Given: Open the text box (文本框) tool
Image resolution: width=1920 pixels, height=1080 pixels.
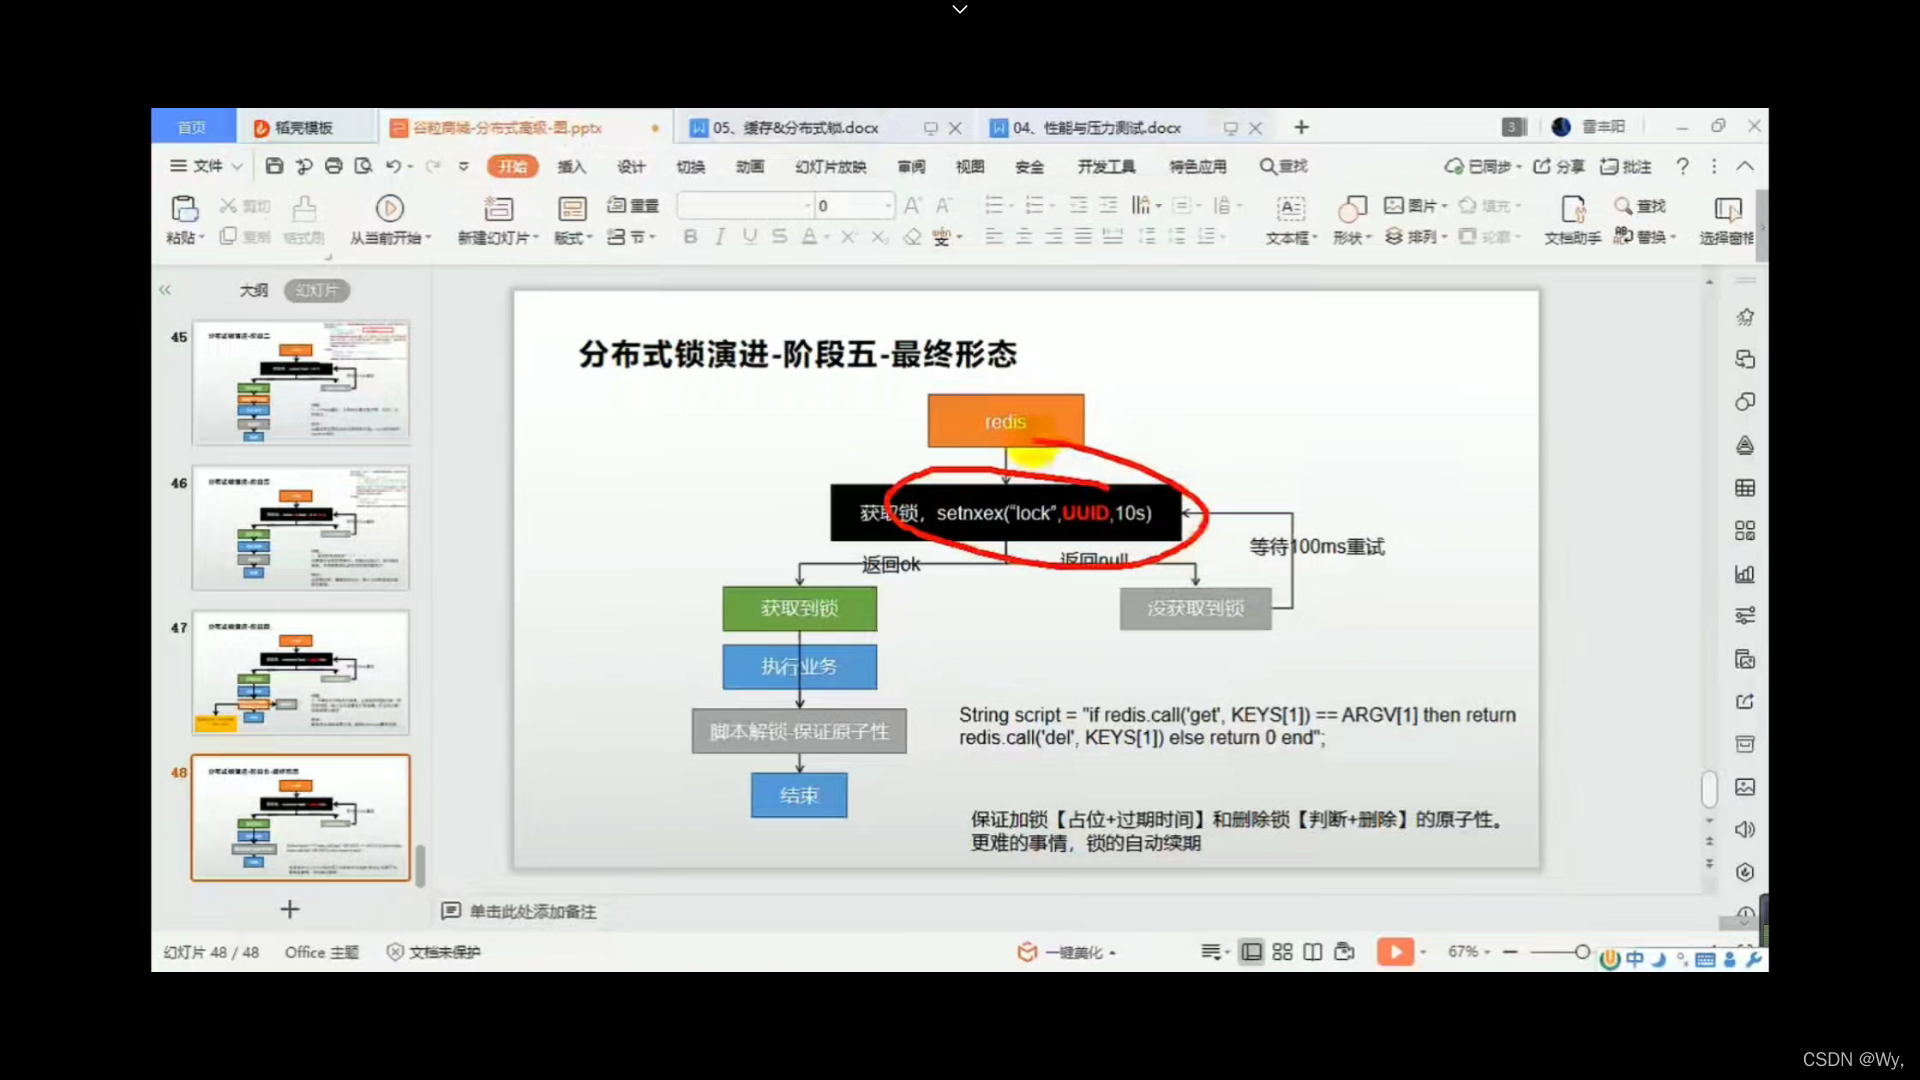Looking at the screenshot, I should click(x=1290, y=208).
